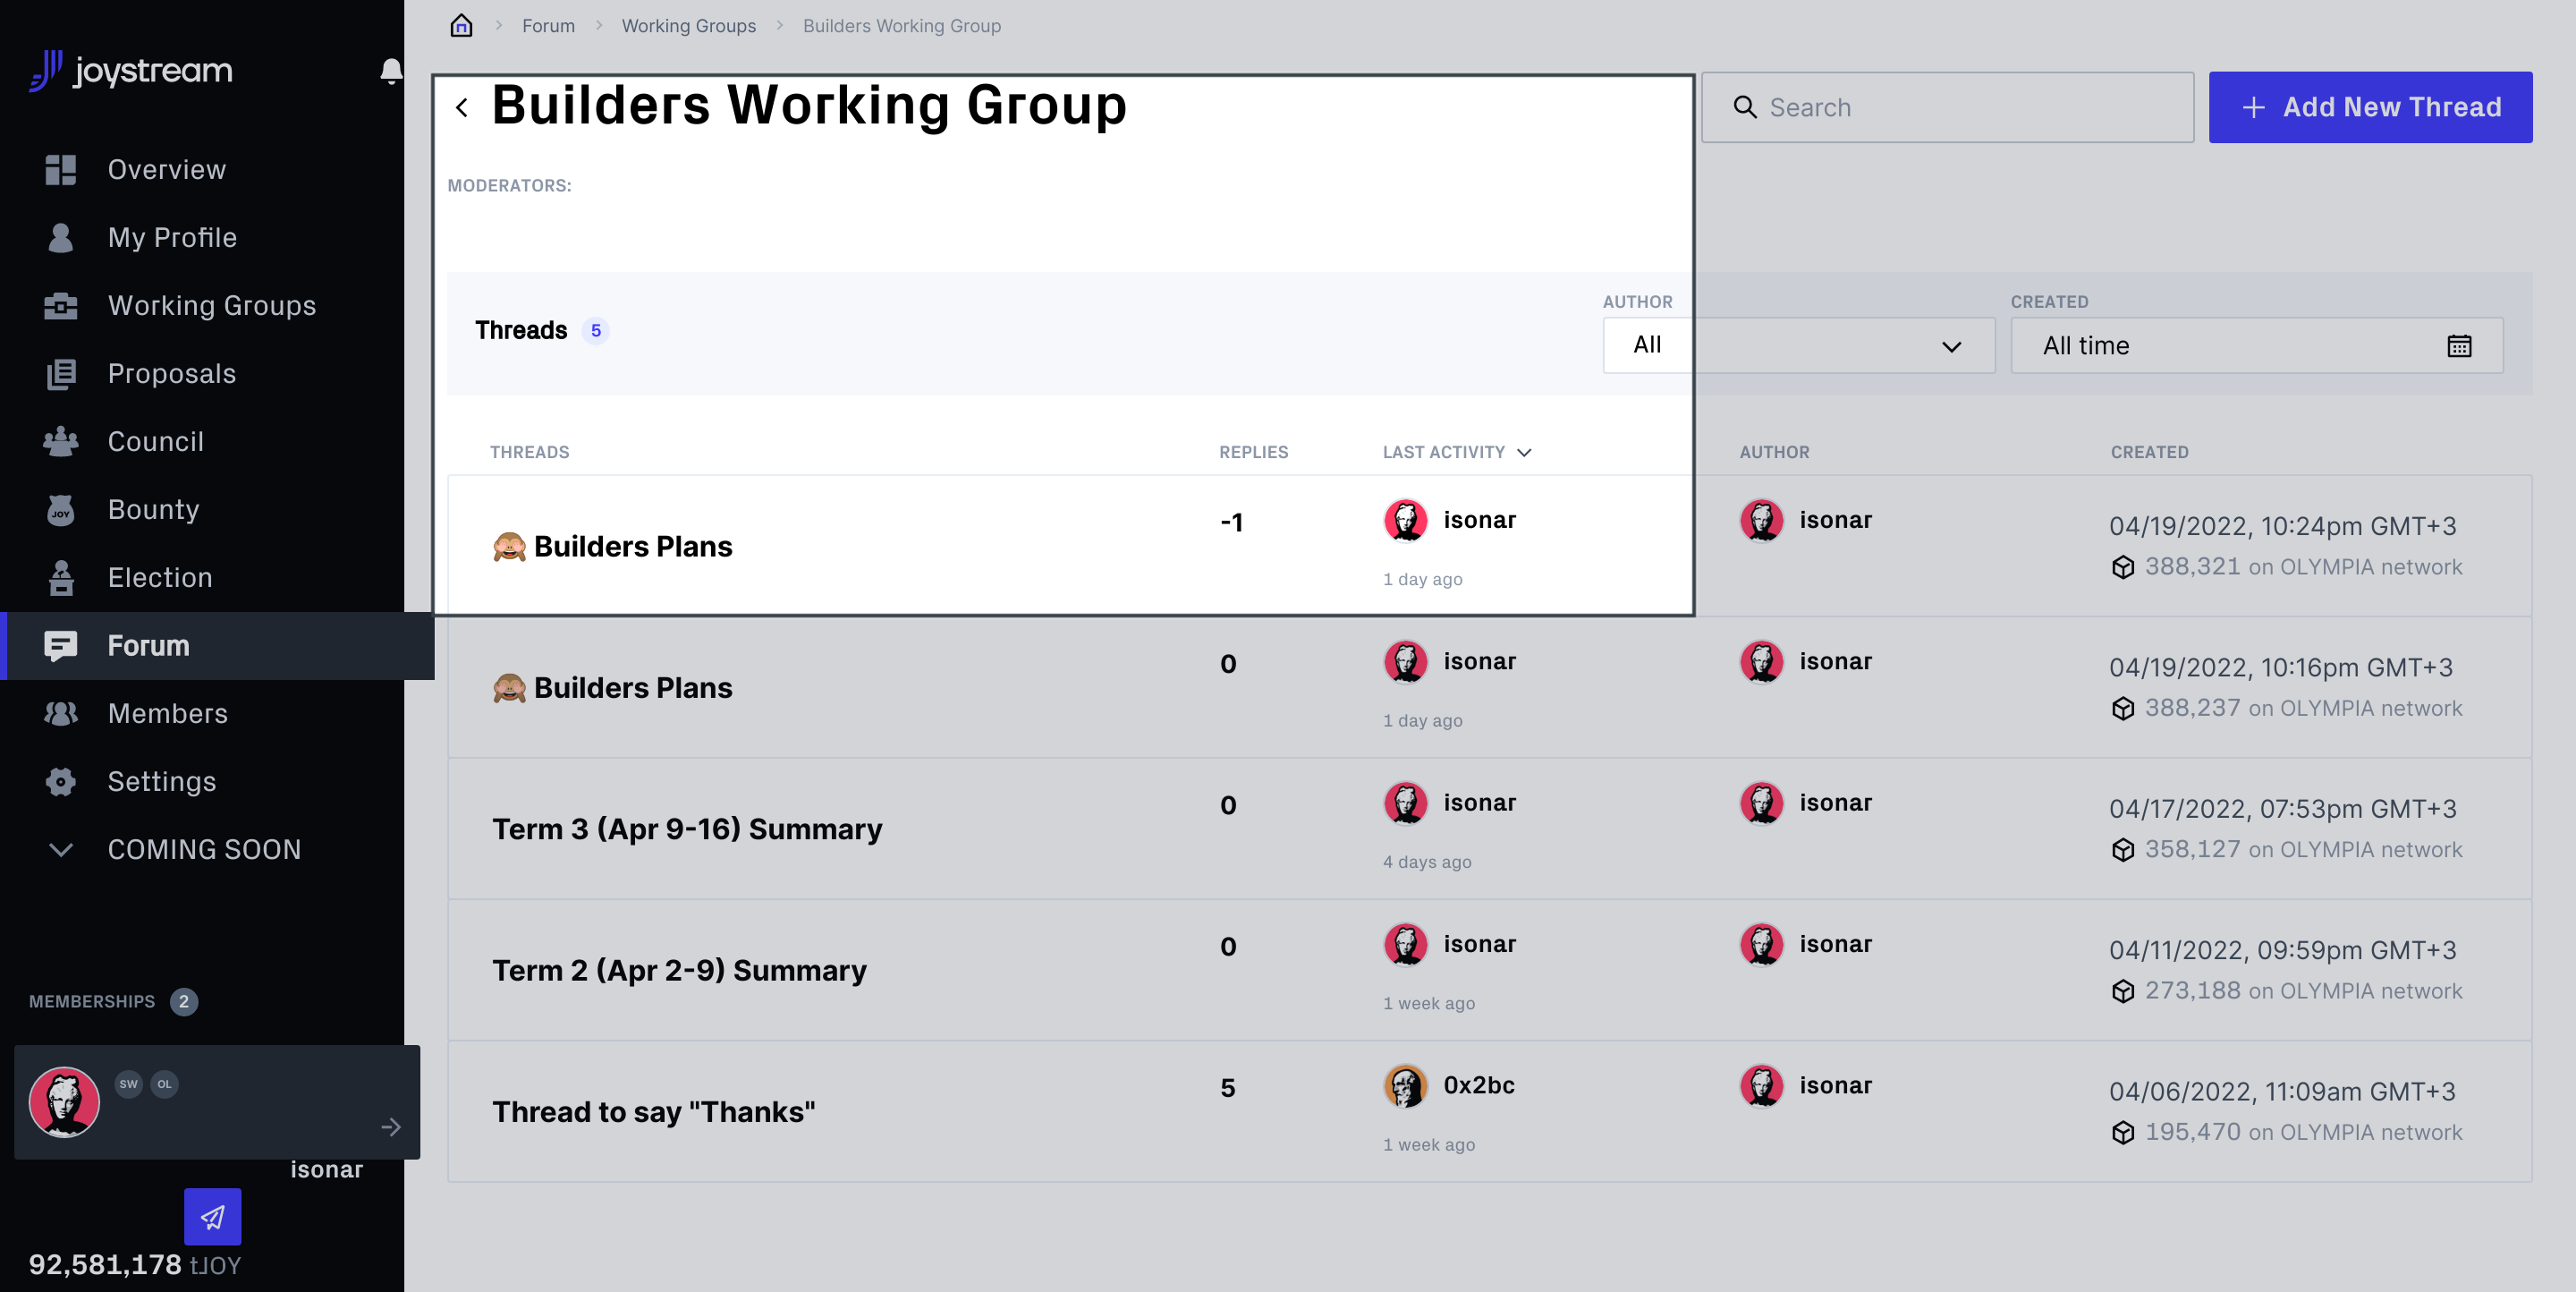Click Working Groups breadcrumb link
The image size is (2576, 1292).
(x=688, y=26)
